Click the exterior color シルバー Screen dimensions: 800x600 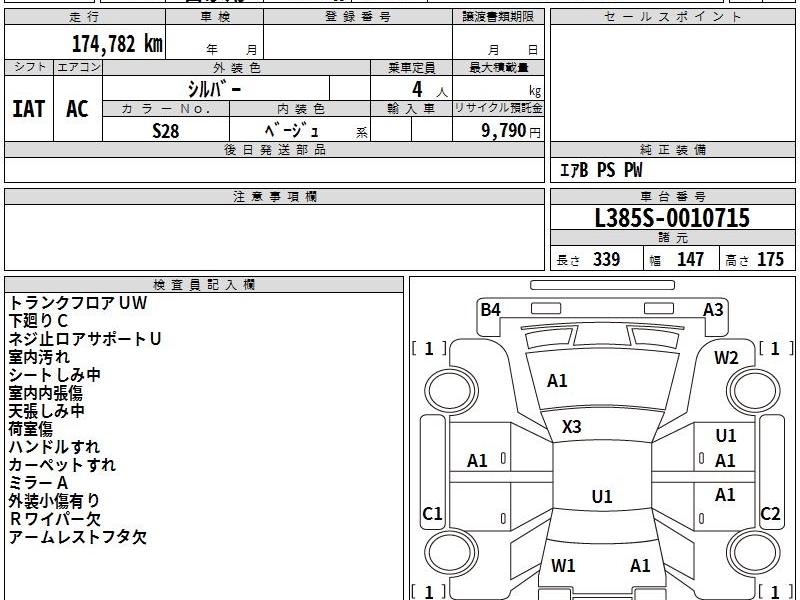coord(214,89)
